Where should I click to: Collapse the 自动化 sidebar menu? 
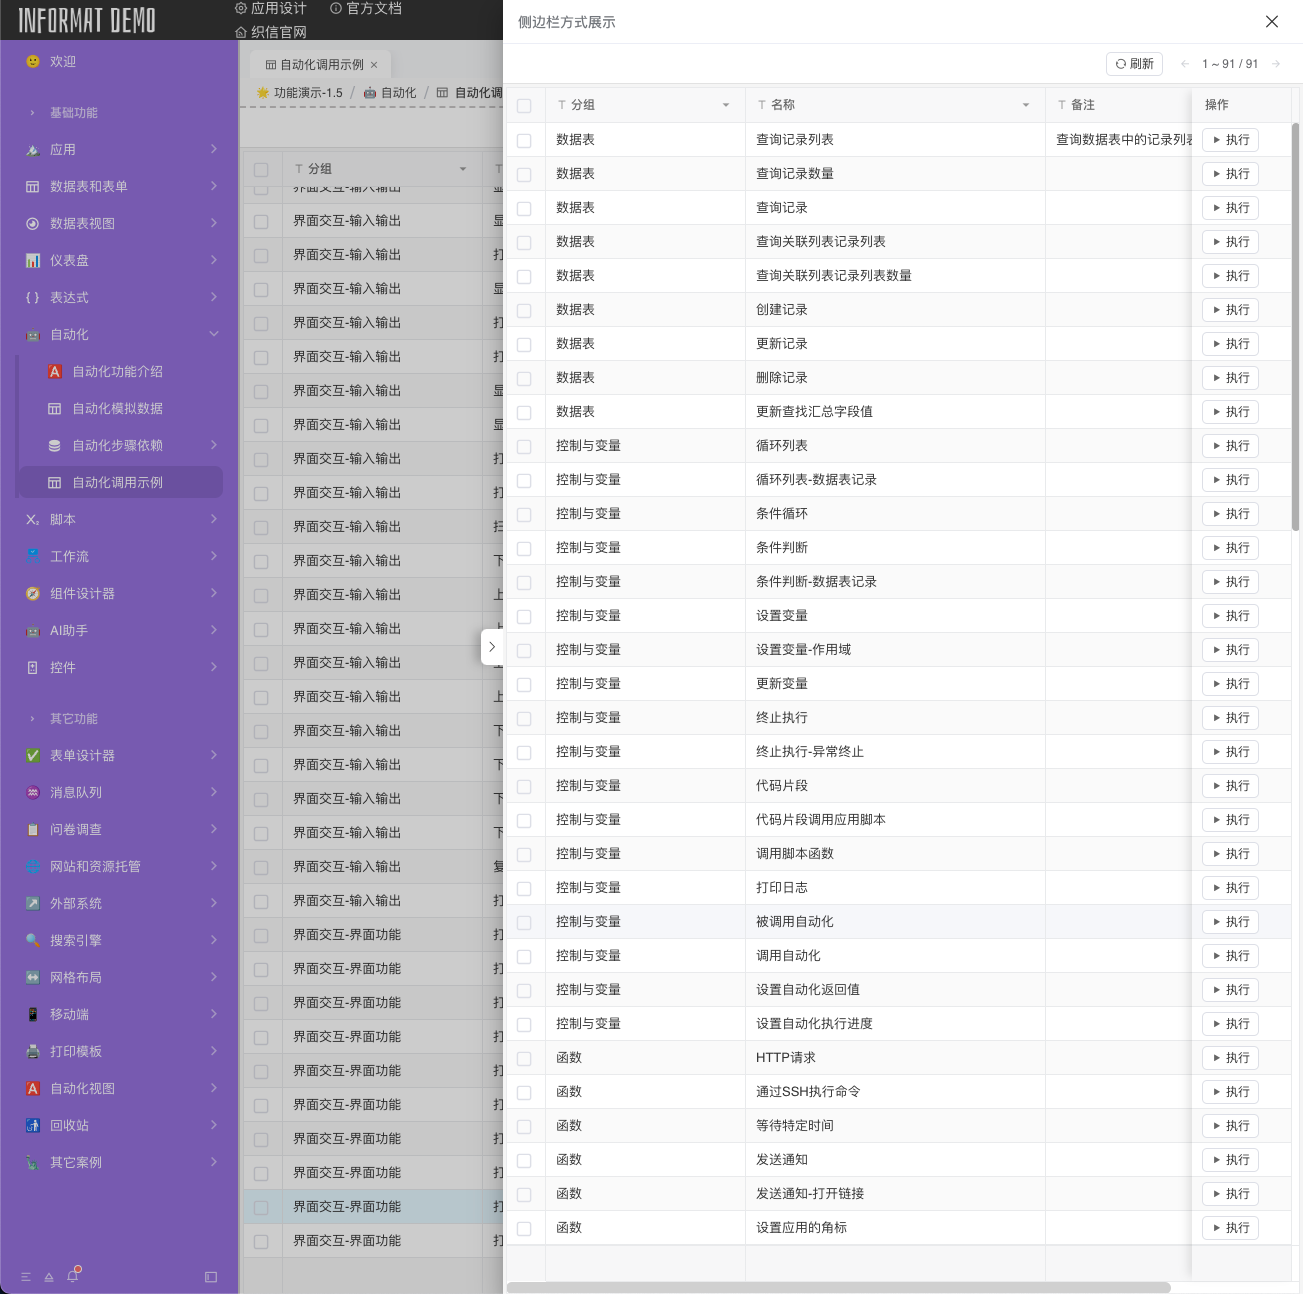pos(214,335)
